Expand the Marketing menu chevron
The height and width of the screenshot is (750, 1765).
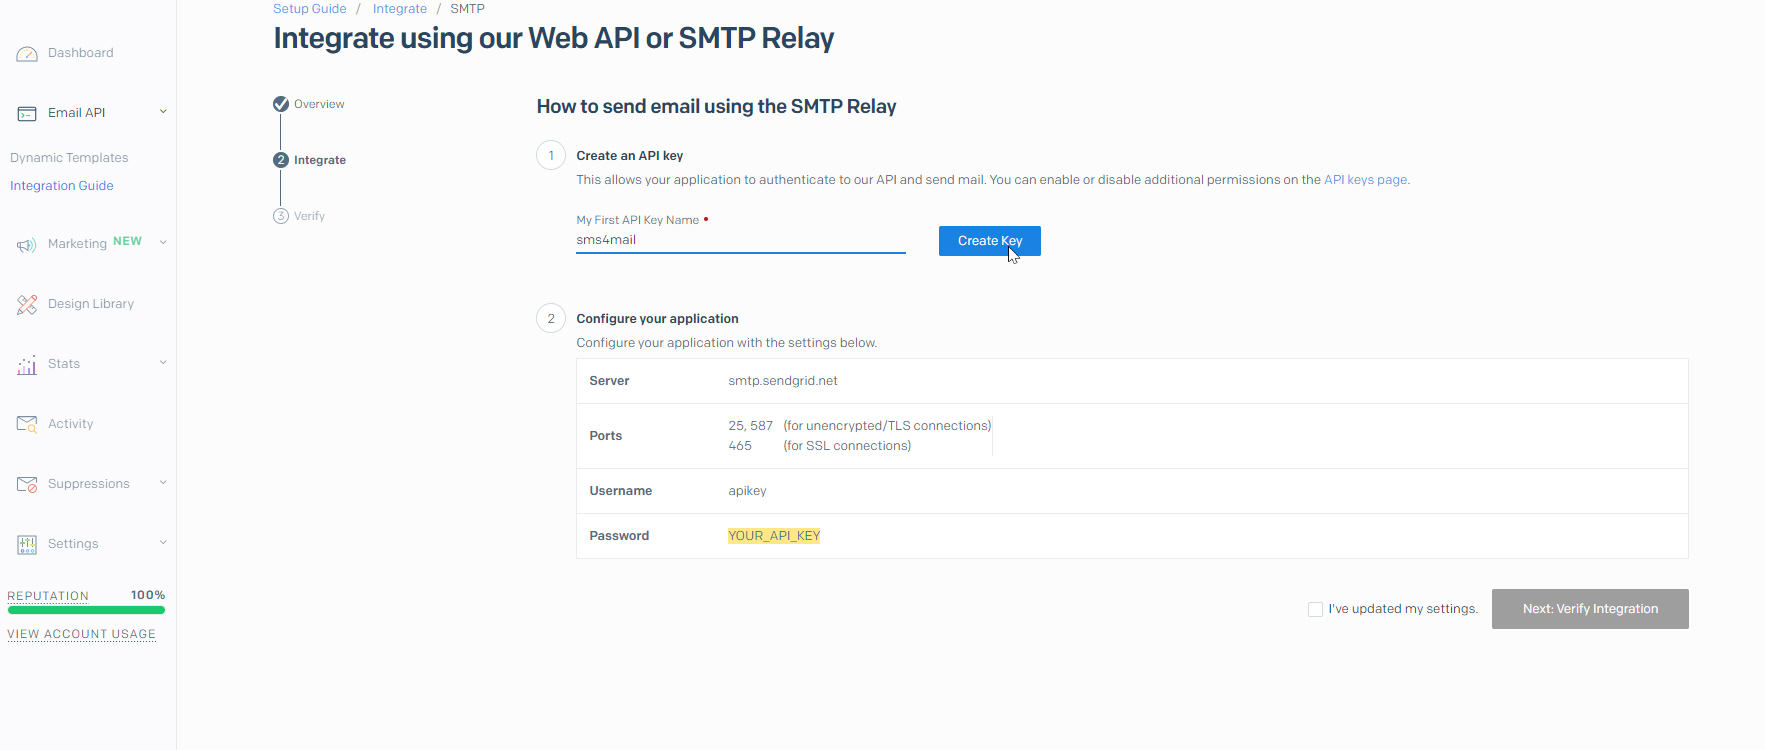163,242
